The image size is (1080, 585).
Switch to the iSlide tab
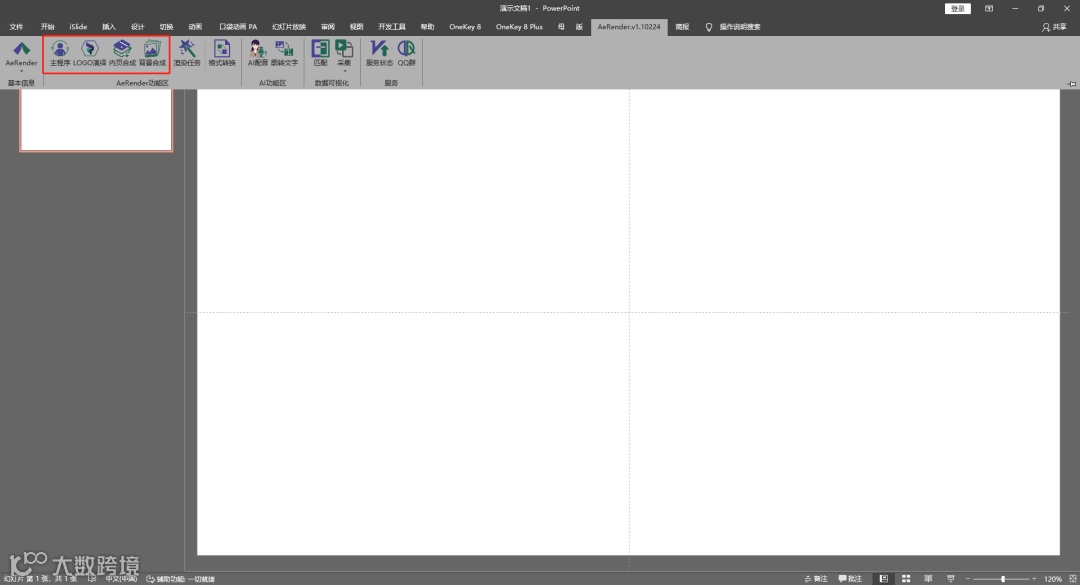[79, 27]
